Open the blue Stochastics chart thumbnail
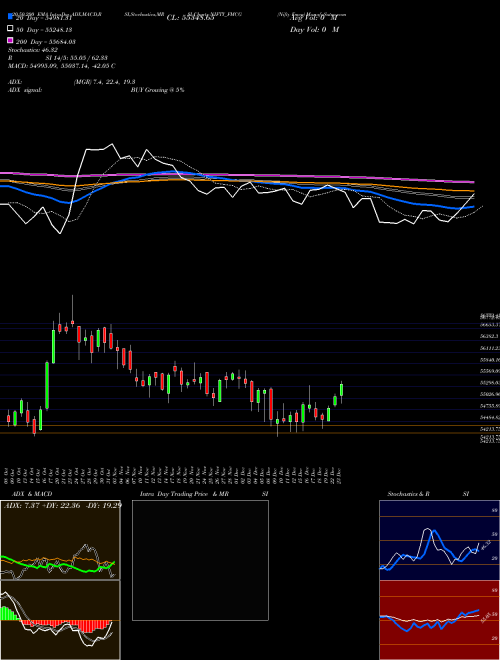This screenshot has width=500, height=660. 439,540
